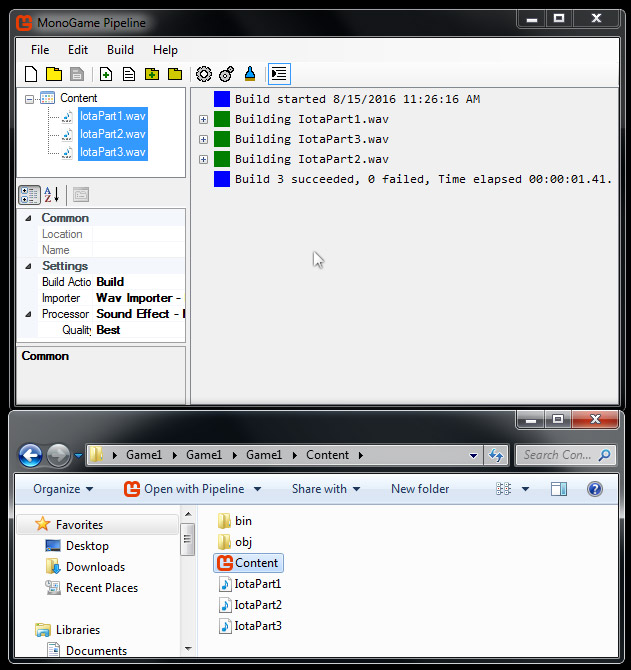
Task: Click the Clean broom icon
Action: pos(249,74)
